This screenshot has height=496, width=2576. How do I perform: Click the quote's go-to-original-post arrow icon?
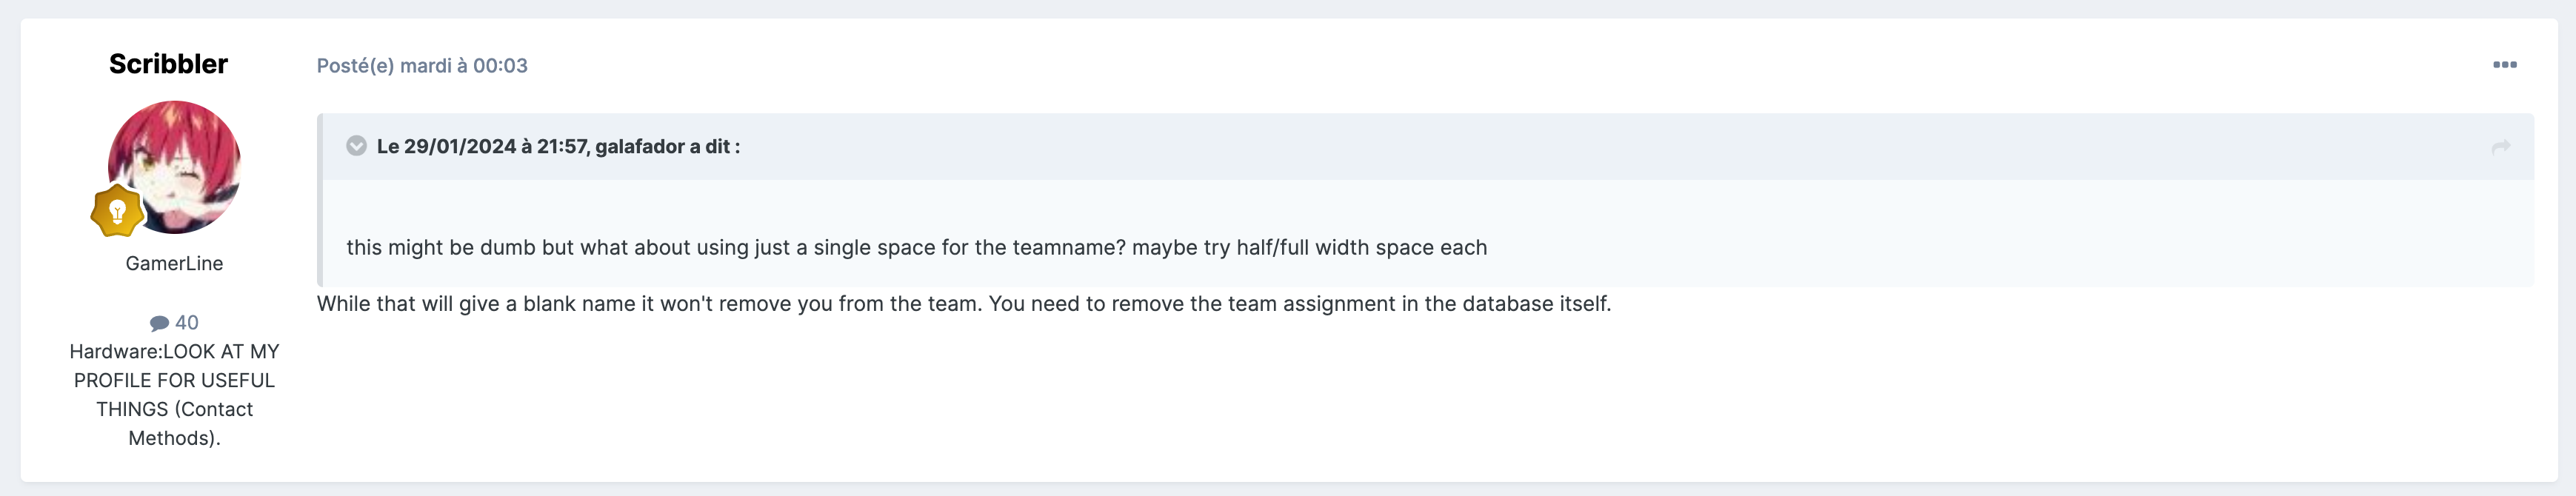[x=2500, y=147]
